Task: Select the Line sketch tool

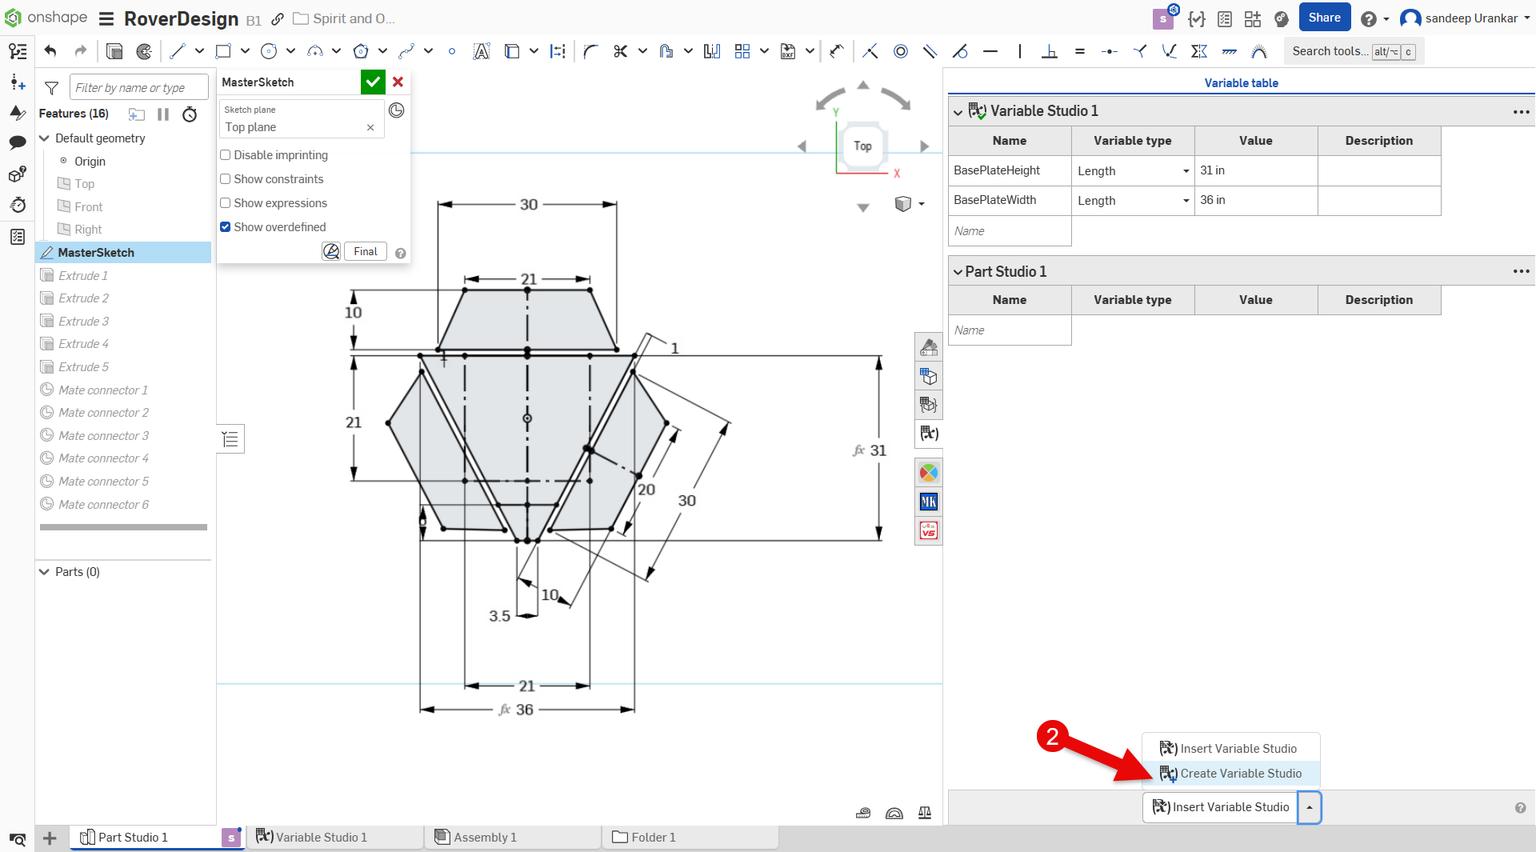Action: tap(180, 51)
